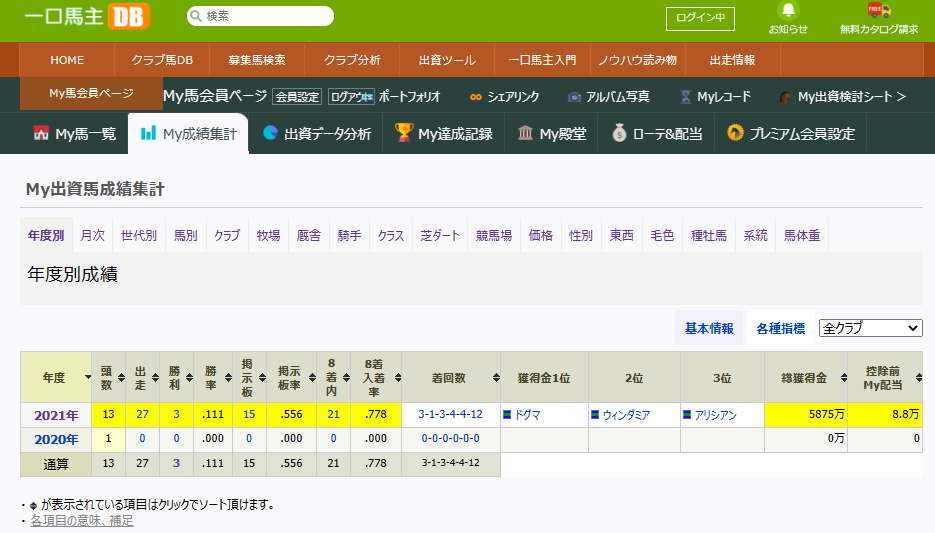Open ローテ&配当 tab

[657, 134]
